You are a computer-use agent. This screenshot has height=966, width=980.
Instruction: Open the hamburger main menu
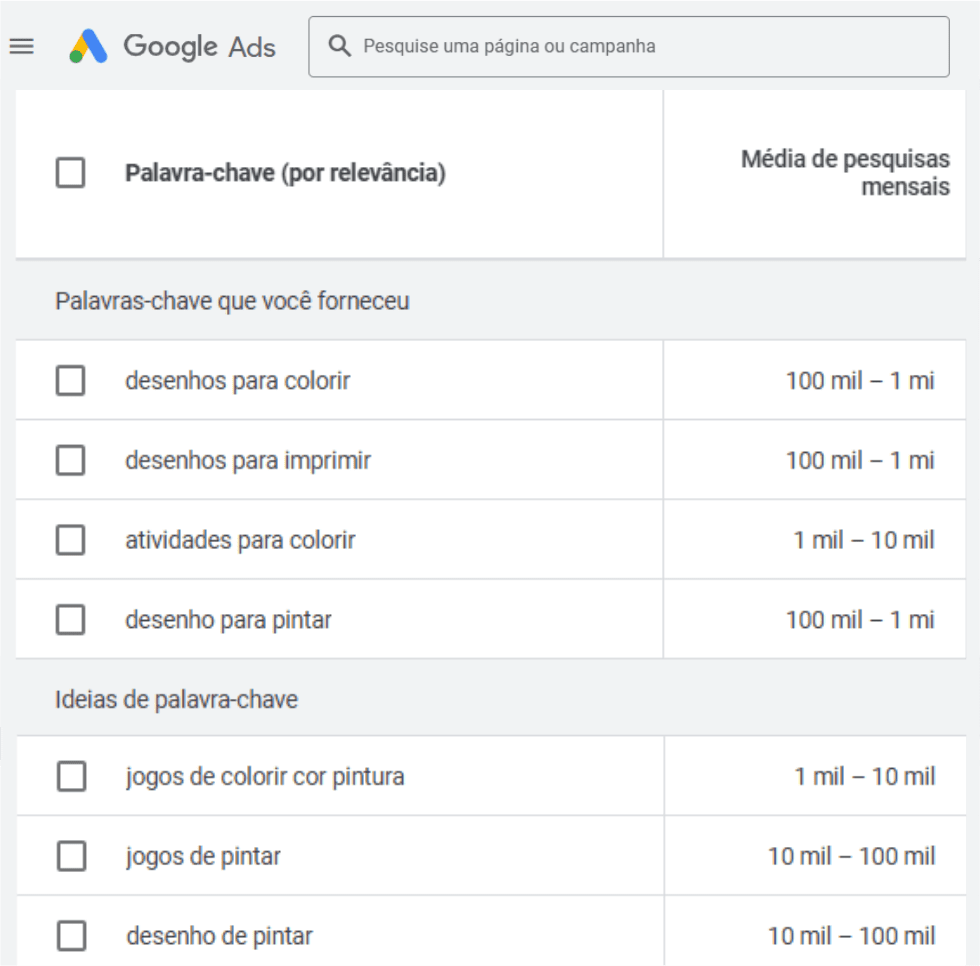click(21, 47)
